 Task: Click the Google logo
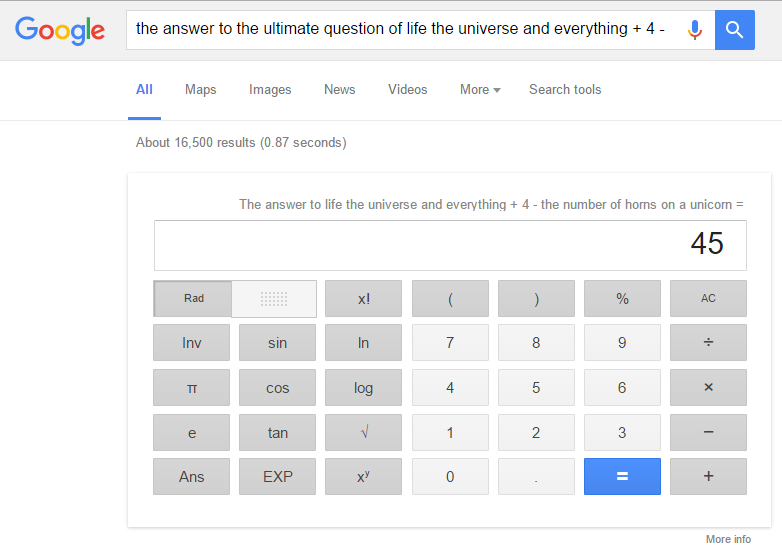(x=60, y=30)
